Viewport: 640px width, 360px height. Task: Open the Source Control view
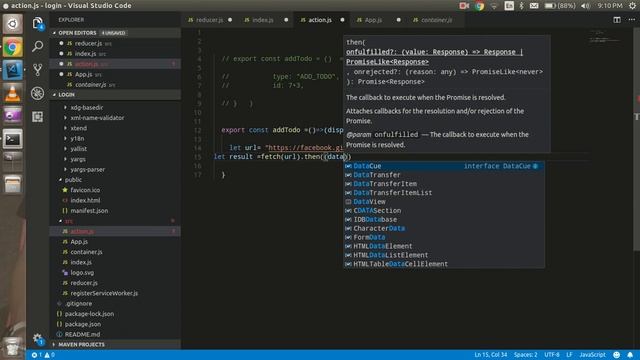click(x=38, y=70)
